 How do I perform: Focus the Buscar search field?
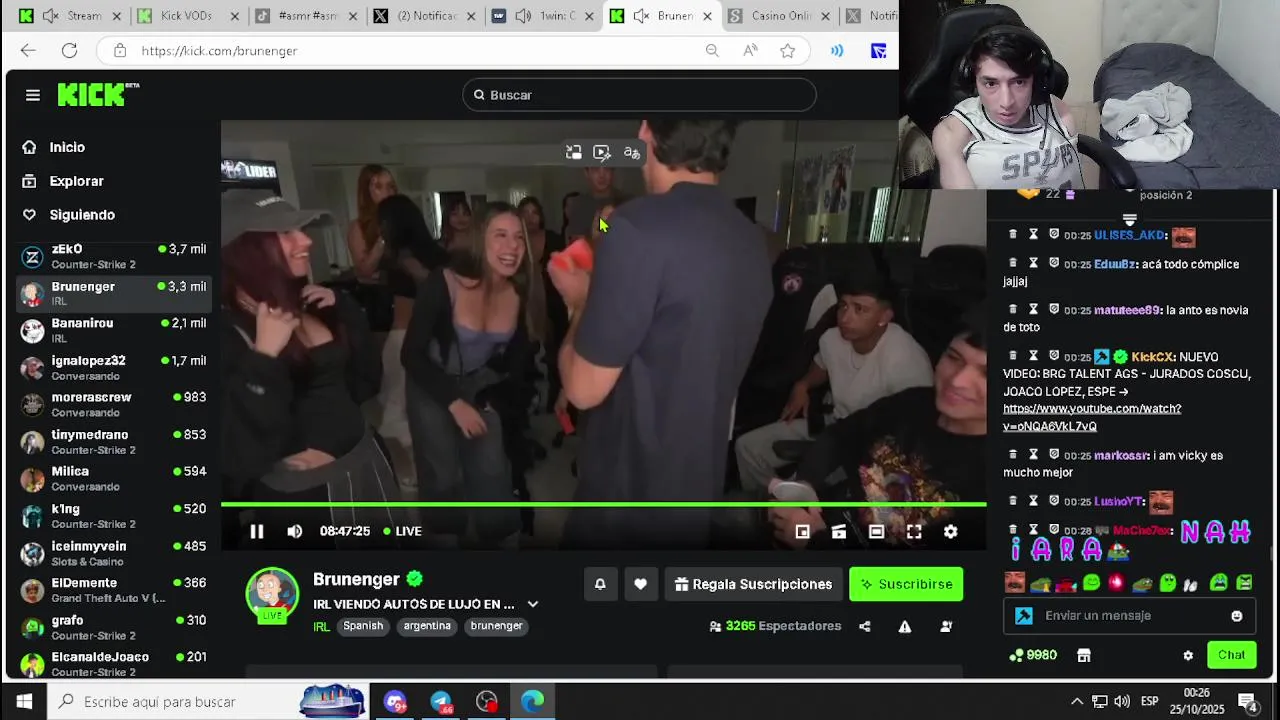coord(639,95)
